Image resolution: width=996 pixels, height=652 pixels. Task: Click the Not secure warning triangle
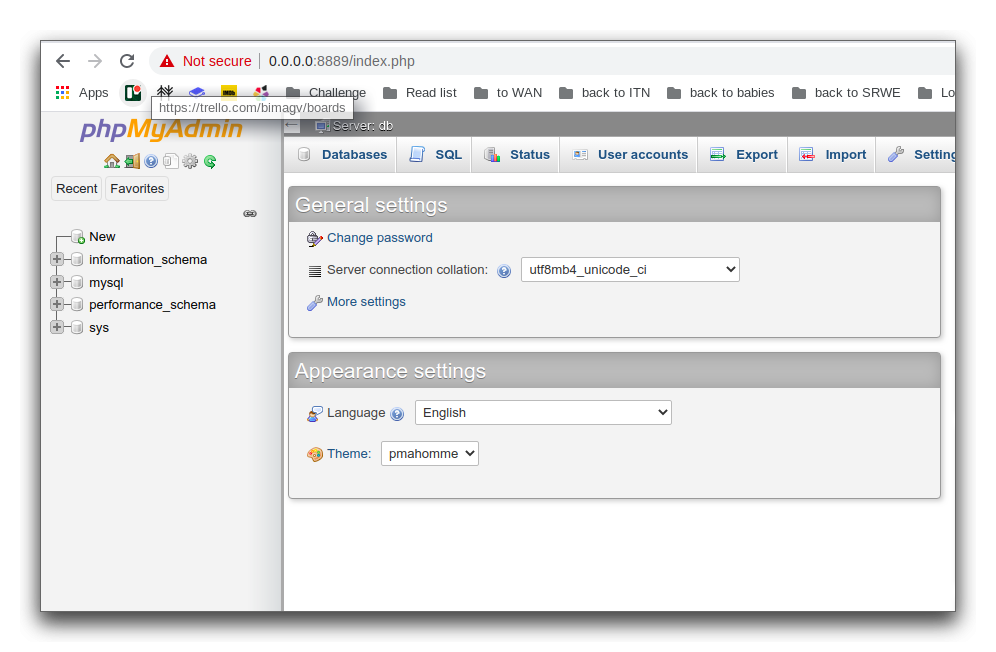(167, 61)
